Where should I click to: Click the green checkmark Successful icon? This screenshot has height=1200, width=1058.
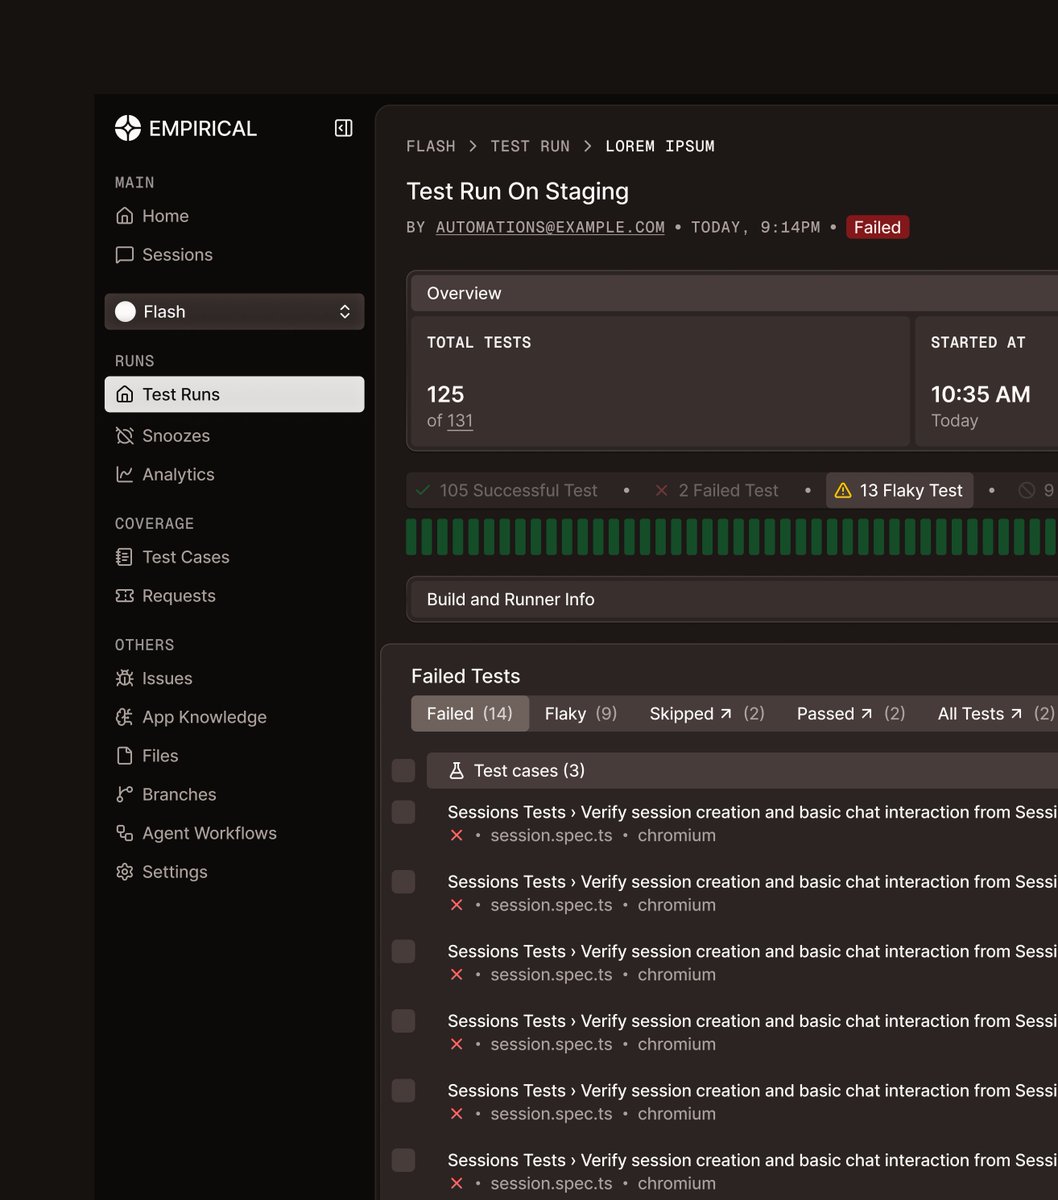pos(423,490)
